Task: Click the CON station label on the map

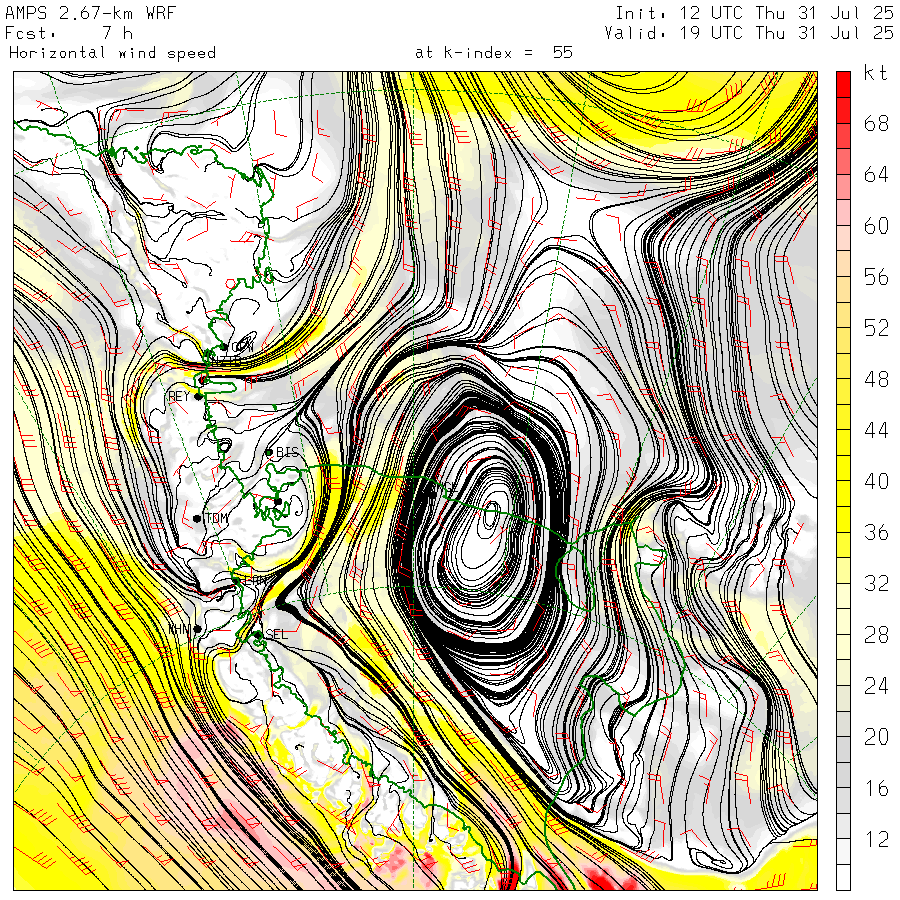Action: 242,347
